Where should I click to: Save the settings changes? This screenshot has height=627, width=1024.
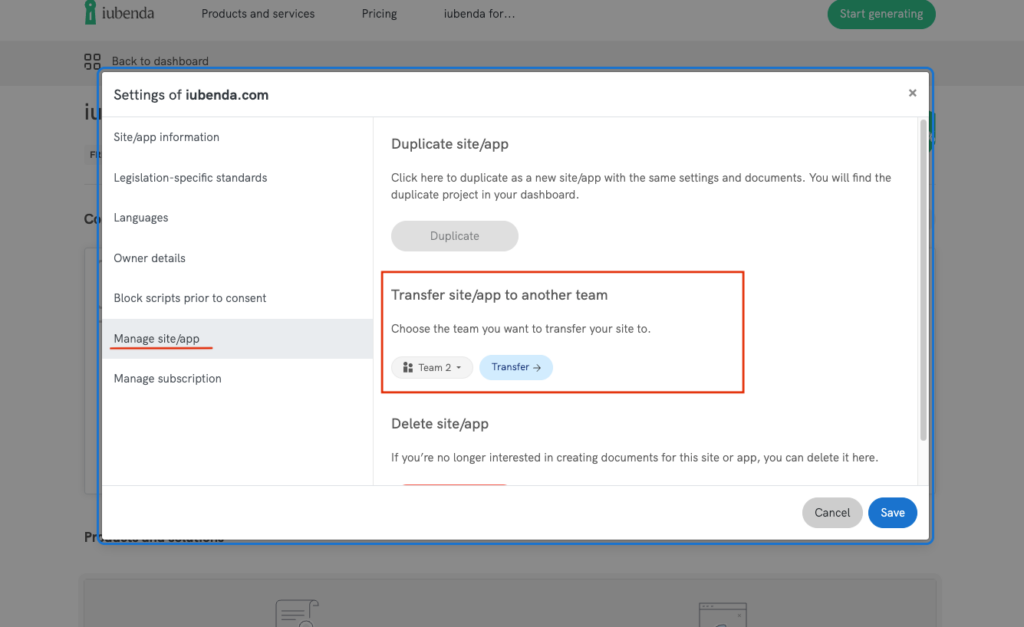pos(892,513)
